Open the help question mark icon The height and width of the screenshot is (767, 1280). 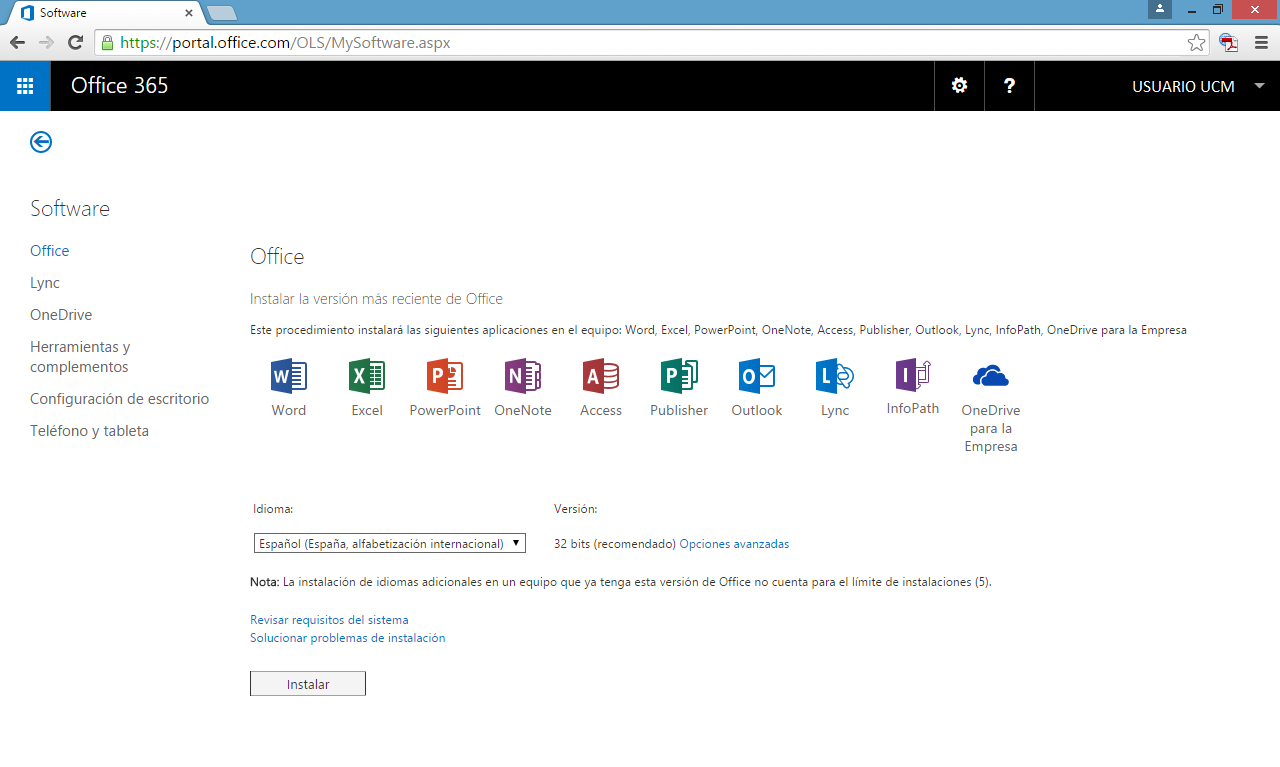[x=1010, y=86]
